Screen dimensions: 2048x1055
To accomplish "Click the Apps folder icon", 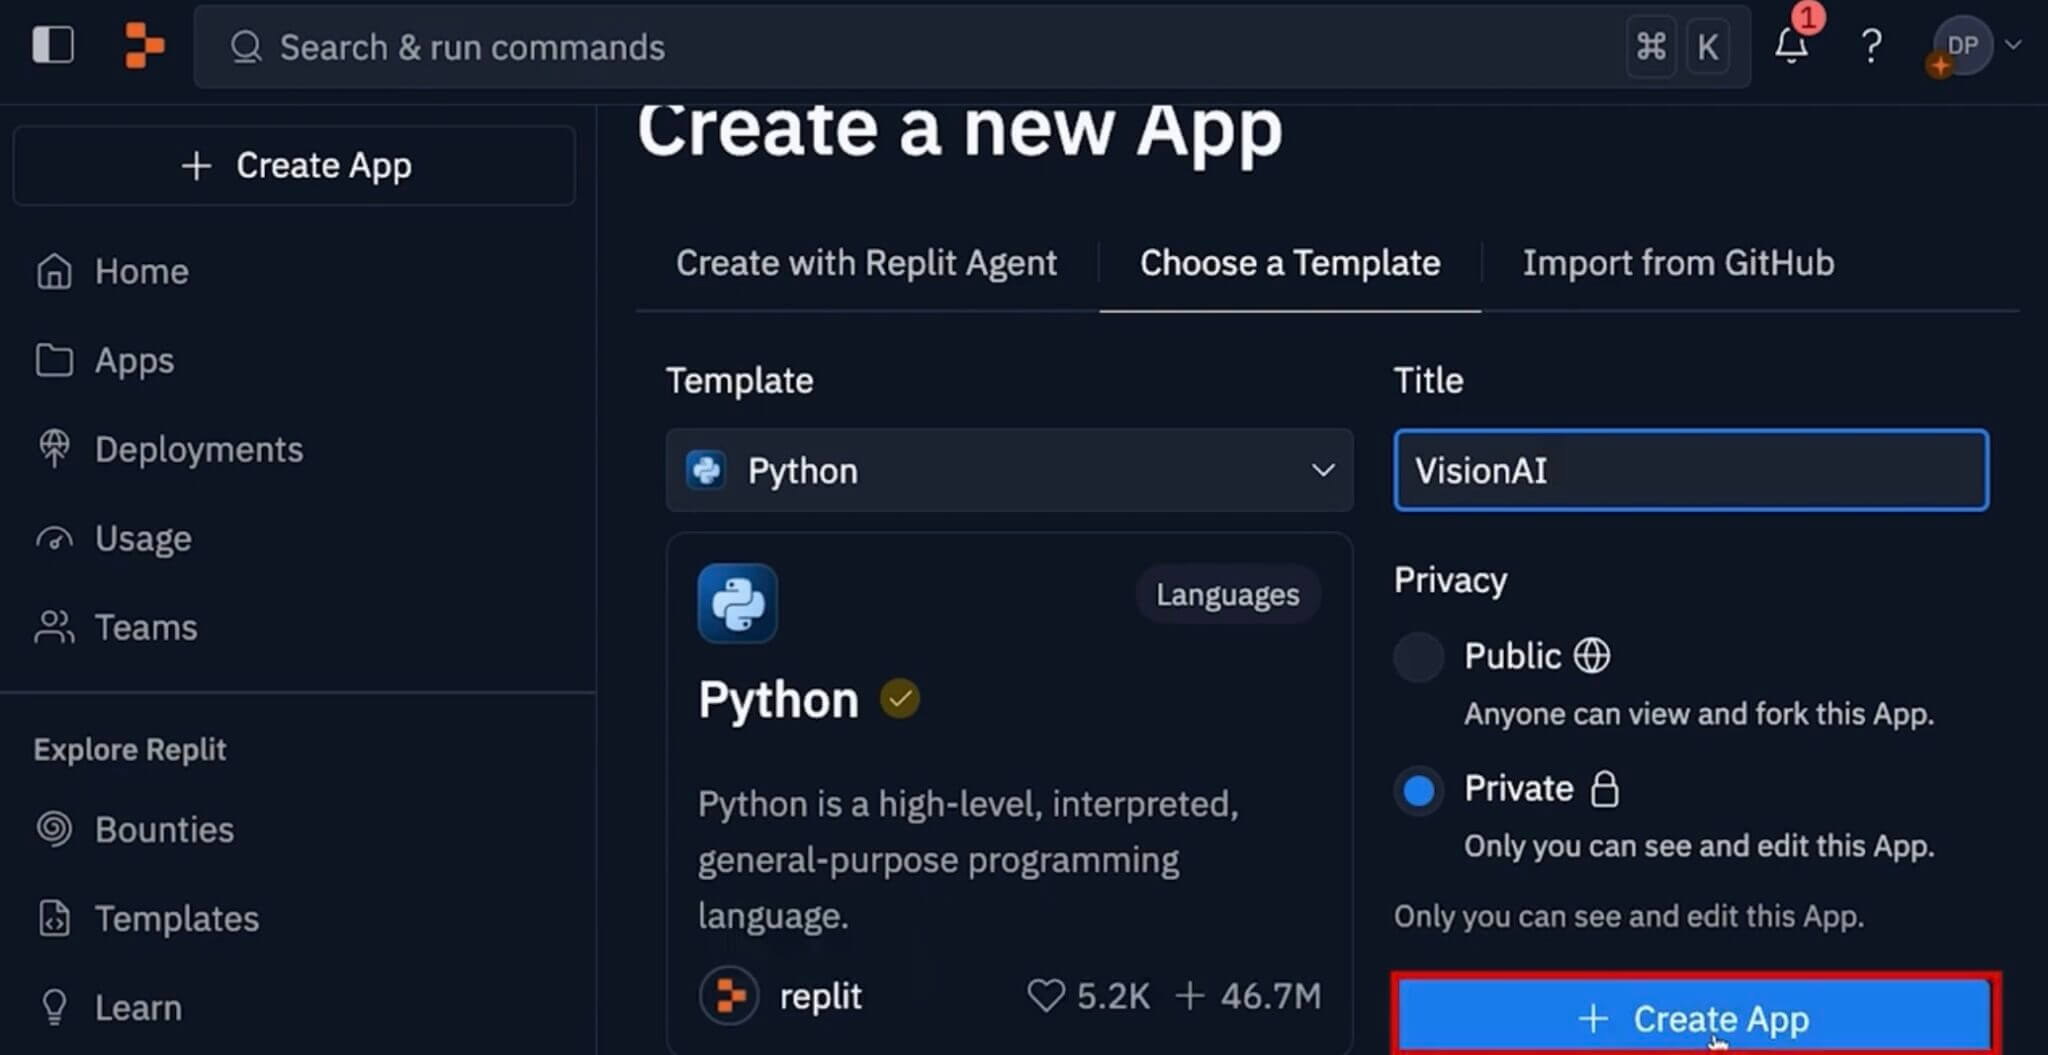I will (54, 360).
